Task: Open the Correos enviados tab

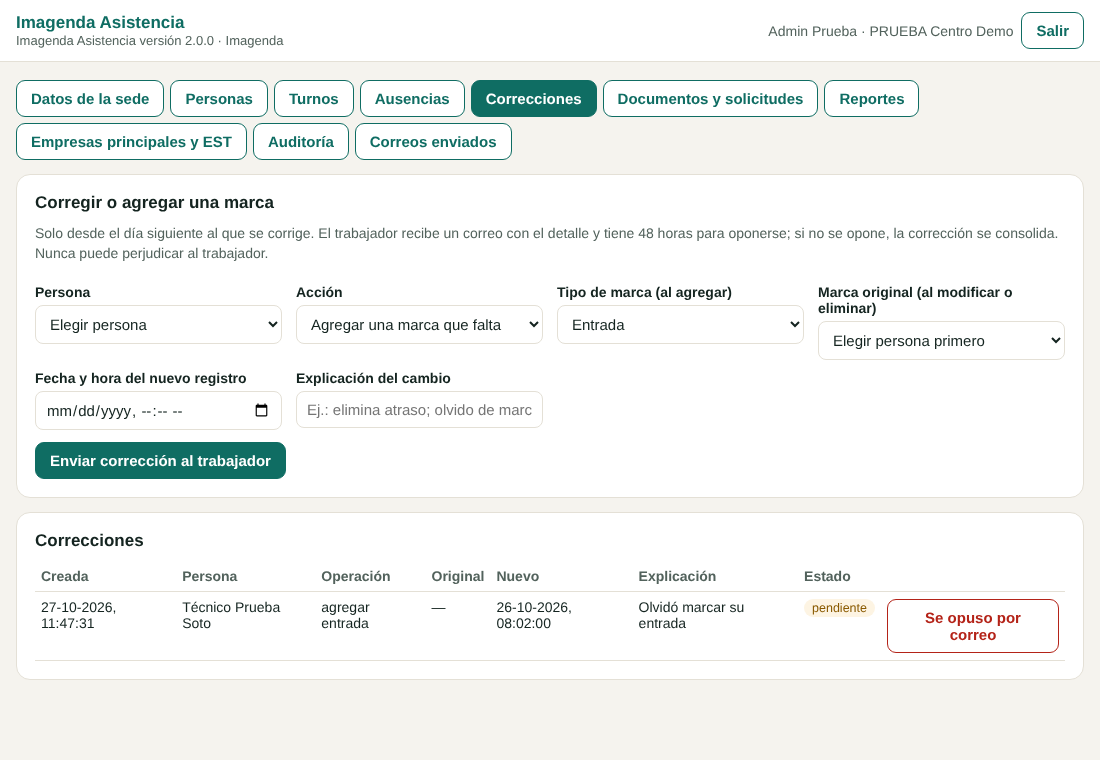Action: coord(434,142)
